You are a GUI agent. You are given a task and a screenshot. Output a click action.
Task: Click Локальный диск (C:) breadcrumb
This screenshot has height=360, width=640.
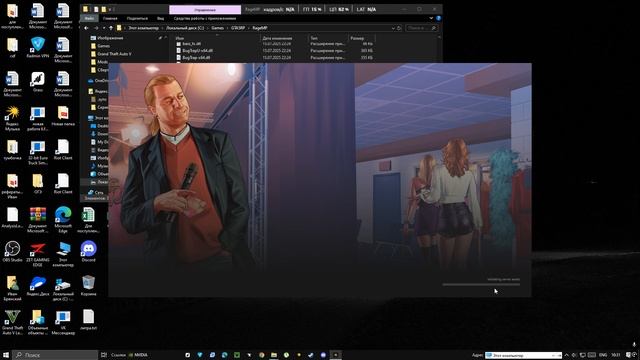(185, 28)
